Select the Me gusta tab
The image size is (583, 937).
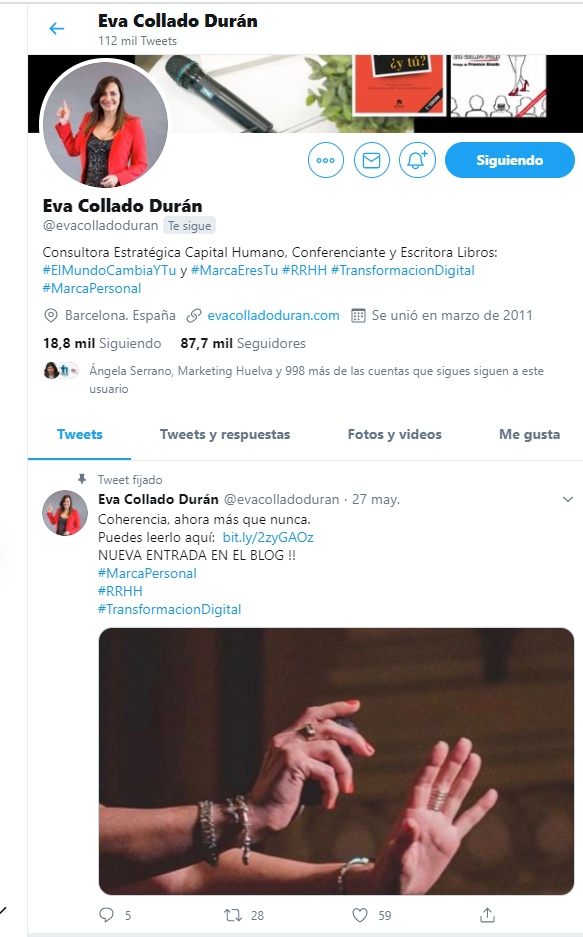(529, 434)
